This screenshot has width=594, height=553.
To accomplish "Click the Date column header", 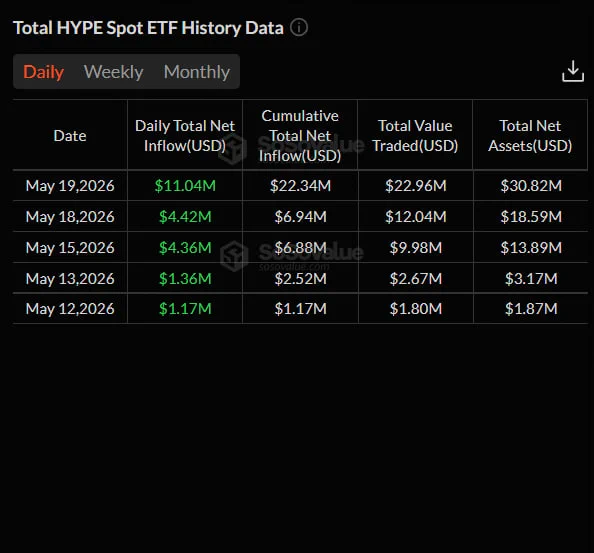I will (x=70, y=136).
